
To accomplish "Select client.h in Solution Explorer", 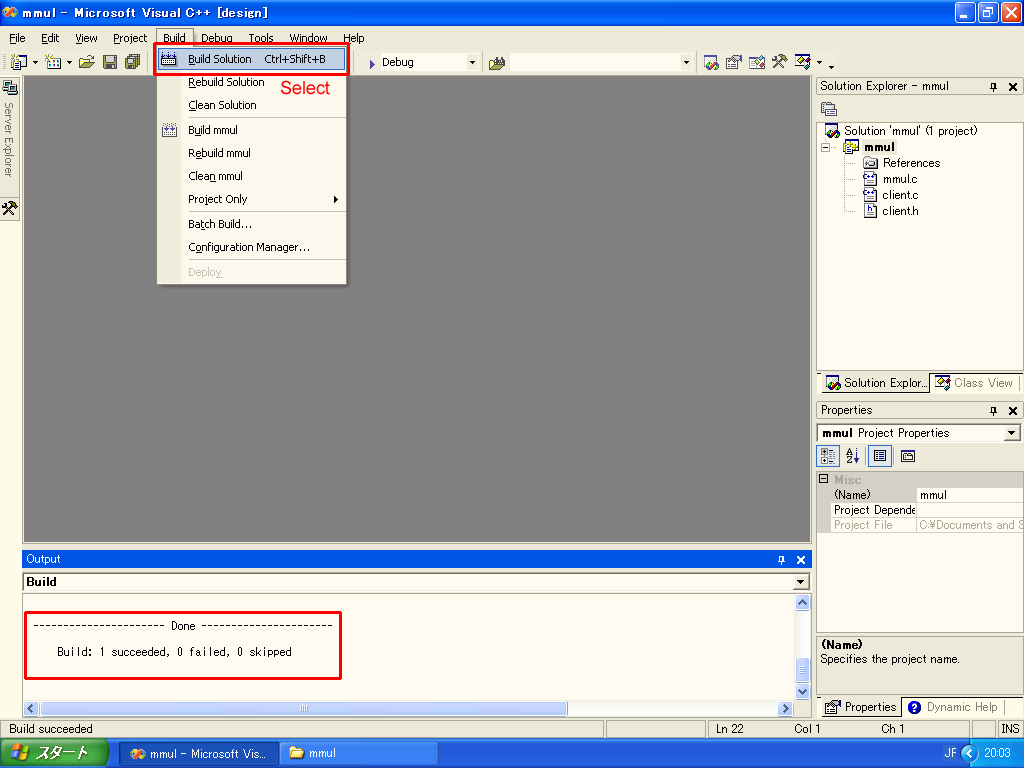I will coord(900,211).
